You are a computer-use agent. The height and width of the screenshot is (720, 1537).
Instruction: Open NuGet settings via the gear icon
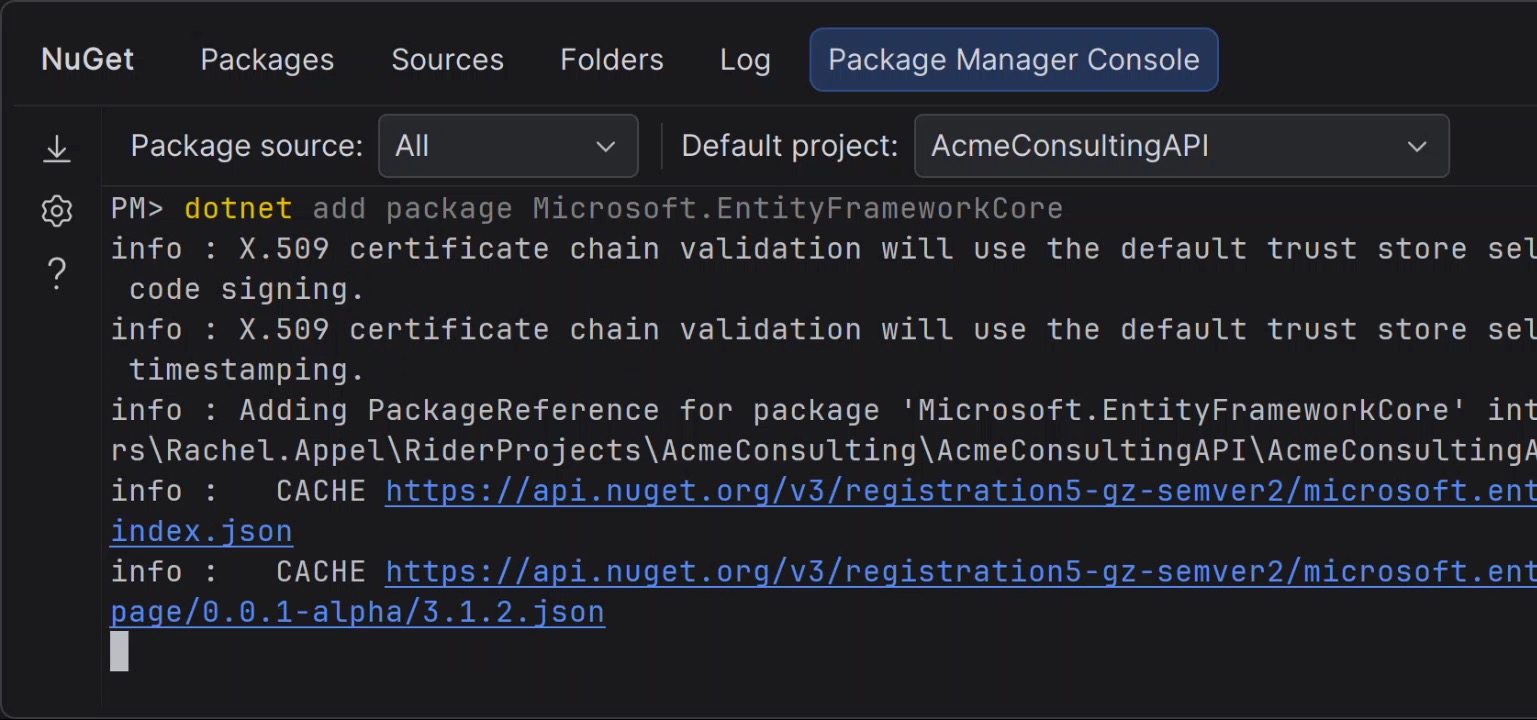click(57, 211)
